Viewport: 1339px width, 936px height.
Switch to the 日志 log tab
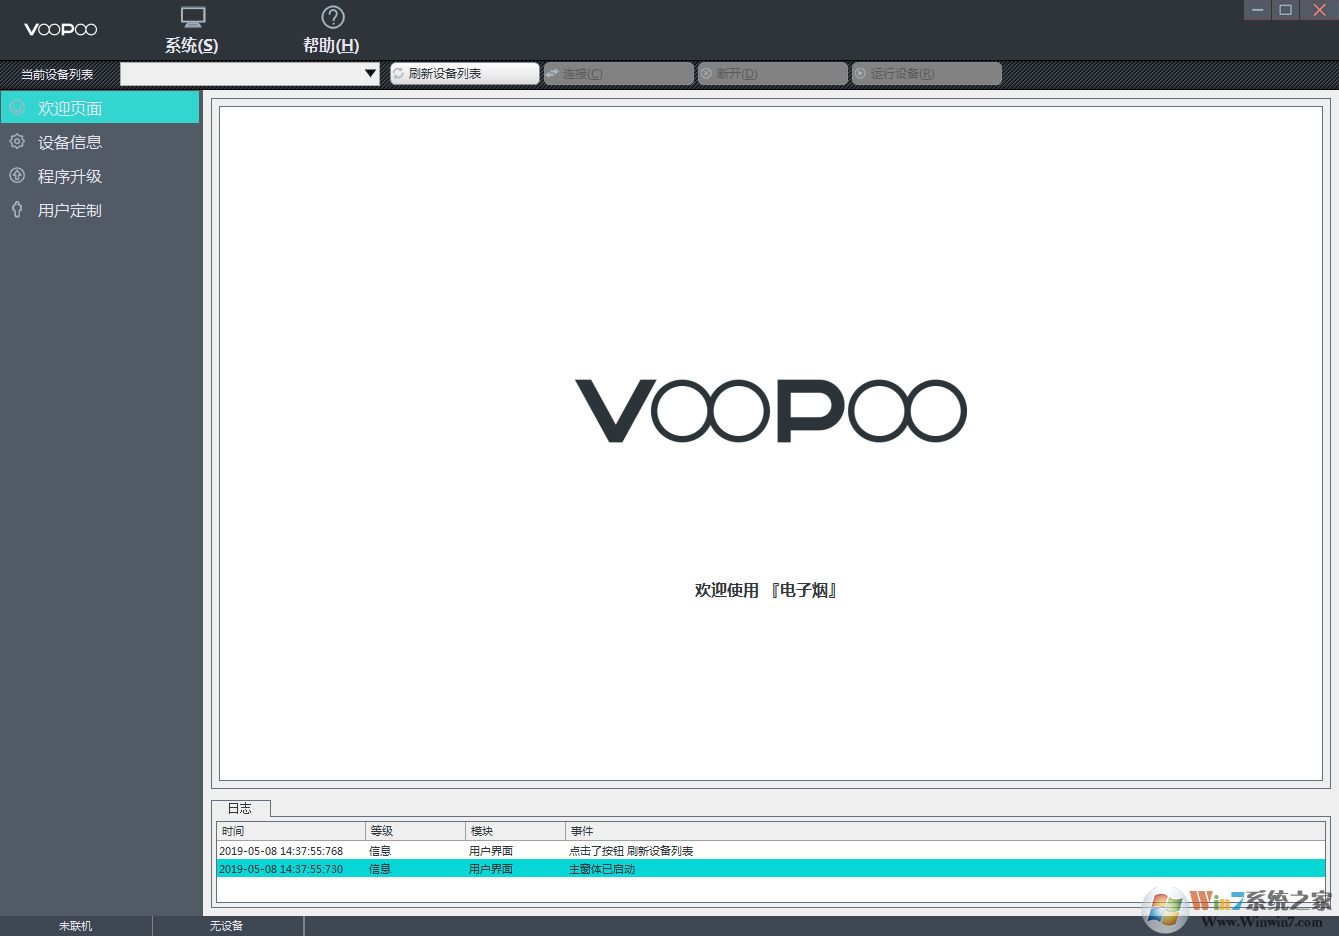[x=240, y=808]
